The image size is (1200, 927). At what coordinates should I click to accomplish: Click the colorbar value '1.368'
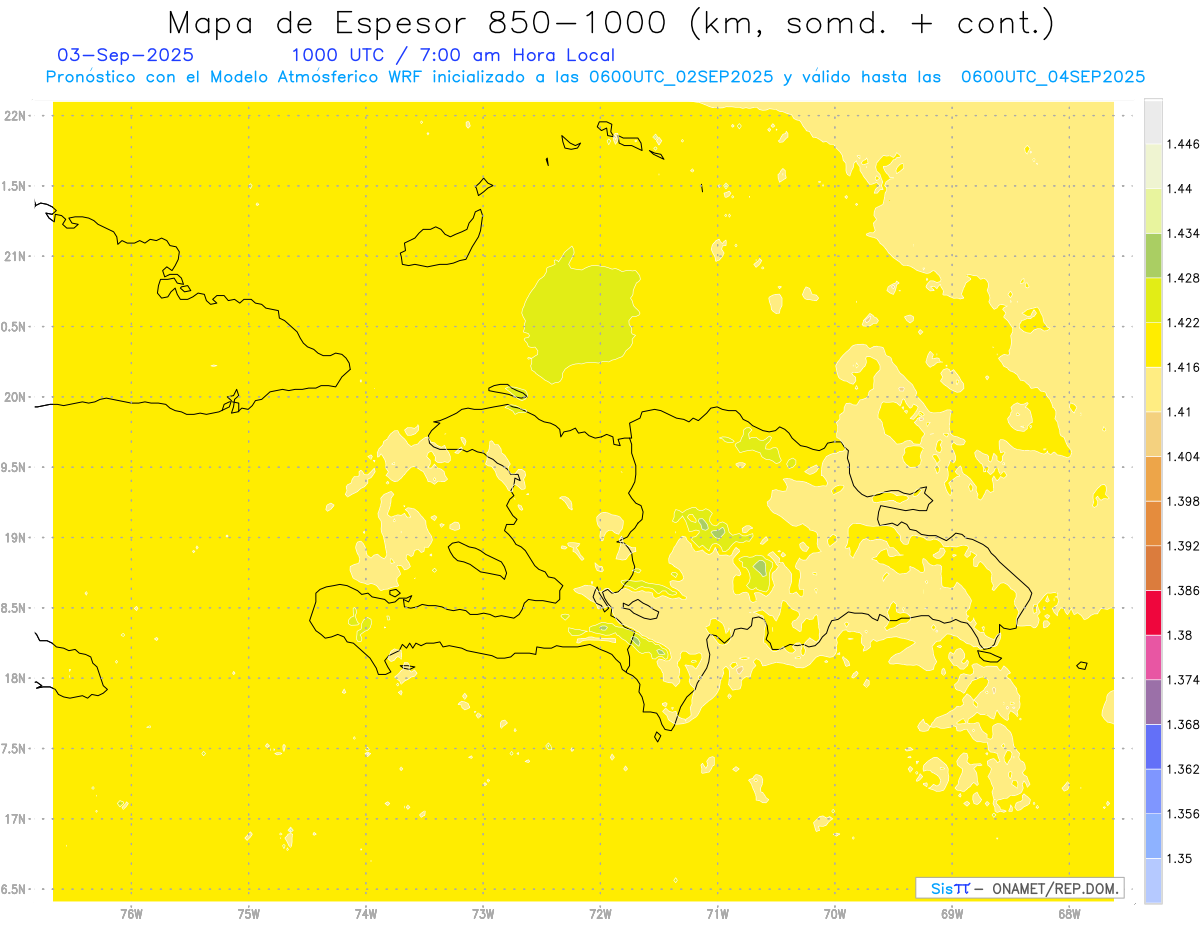[1183, 724]
